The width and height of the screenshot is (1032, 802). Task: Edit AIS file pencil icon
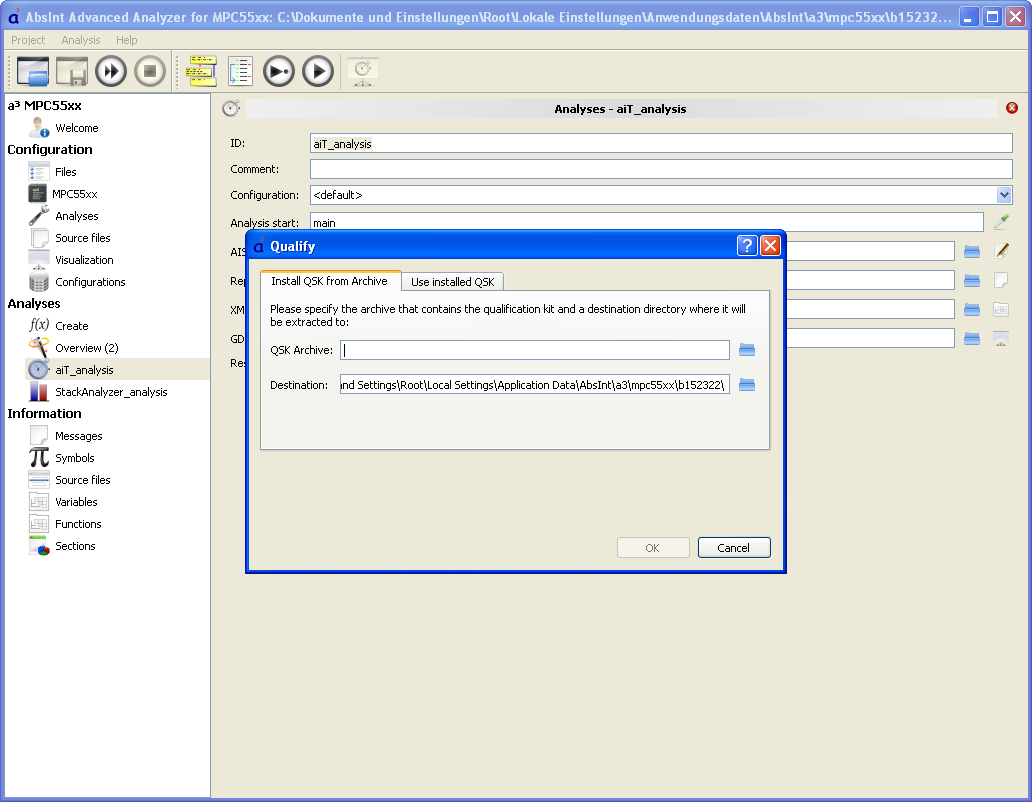click(1001, 251)
